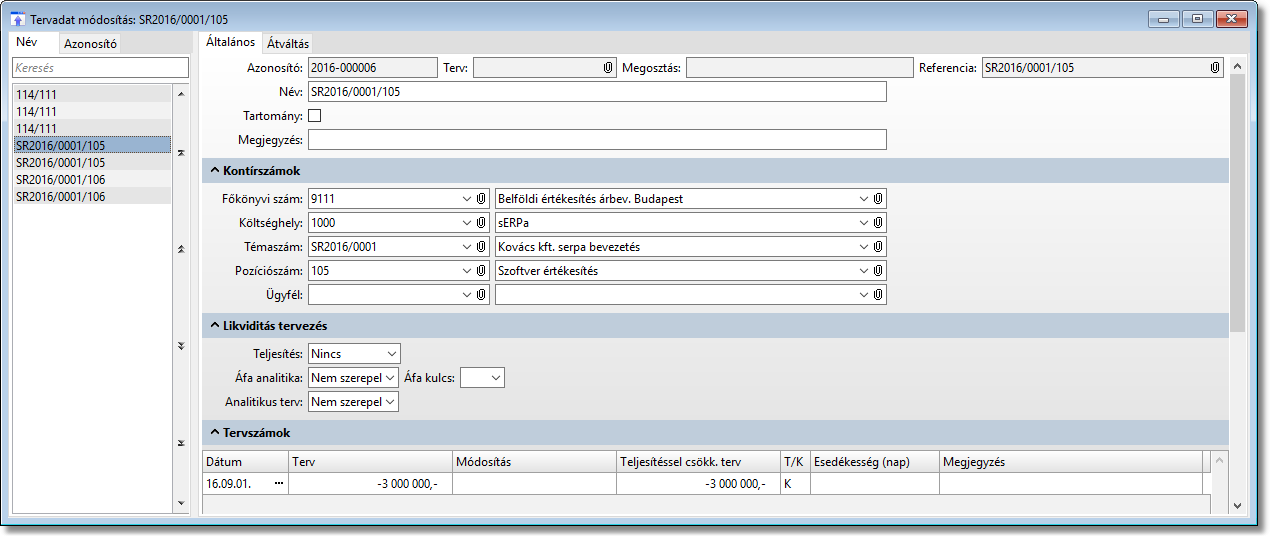Open the Belföldi értékesítés árbev. Budapest dropdown

click(864, 199)
